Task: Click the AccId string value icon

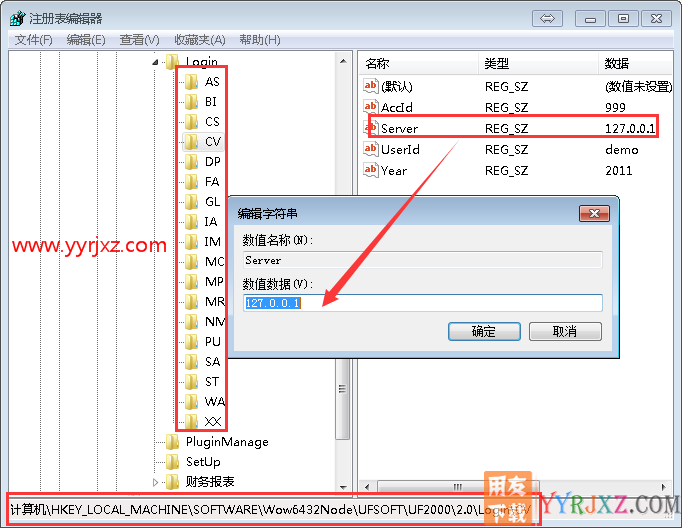Action: (370, 107)
